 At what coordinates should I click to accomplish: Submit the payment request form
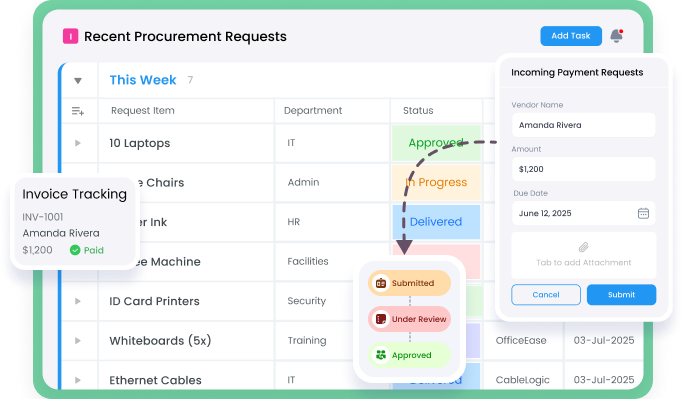621,294
